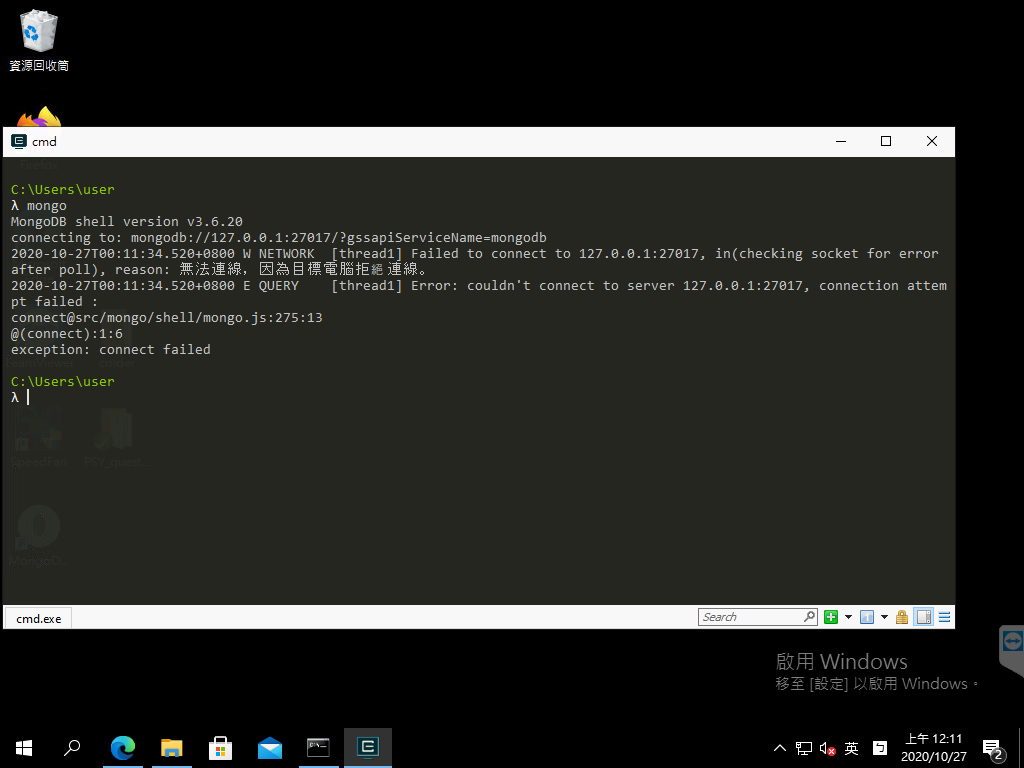Minimize the cmd window
Image resolution: width=1024 pixels, height=768 pixels.
click(841, 141)
